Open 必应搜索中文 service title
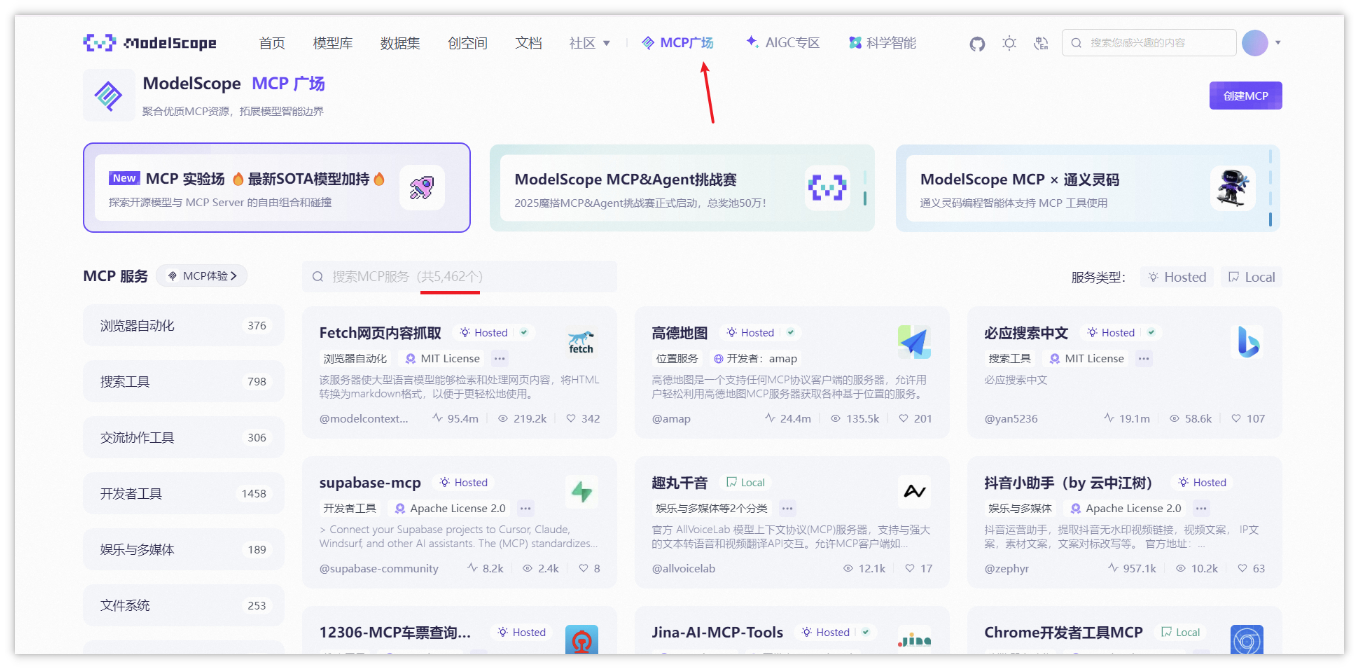Screen dimensions: 1359x669 [x=1026, y=333]
